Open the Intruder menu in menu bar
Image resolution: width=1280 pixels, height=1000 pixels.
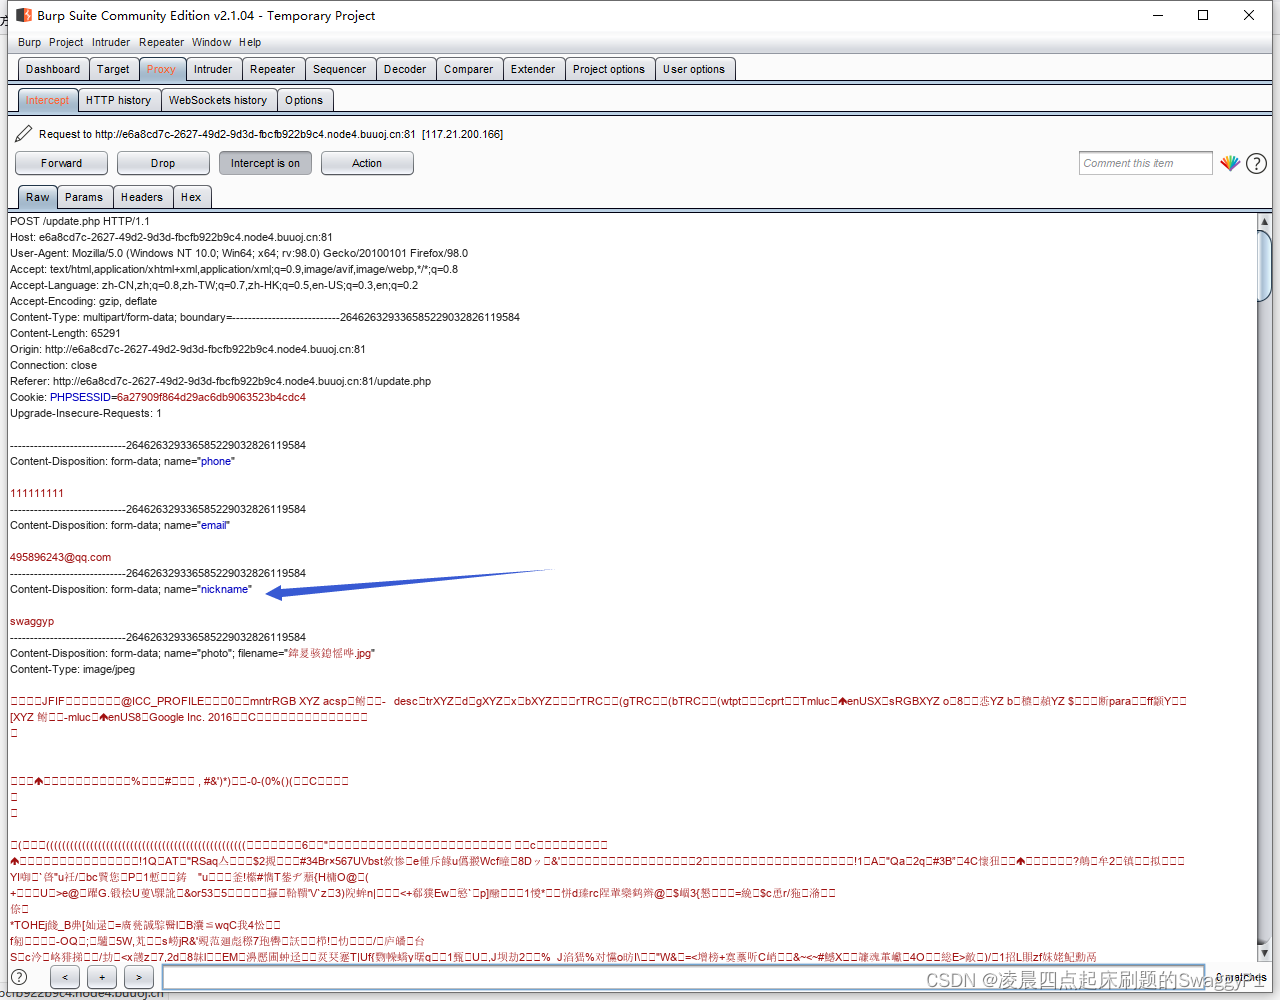pyautogui.click(x=111, y=42)
